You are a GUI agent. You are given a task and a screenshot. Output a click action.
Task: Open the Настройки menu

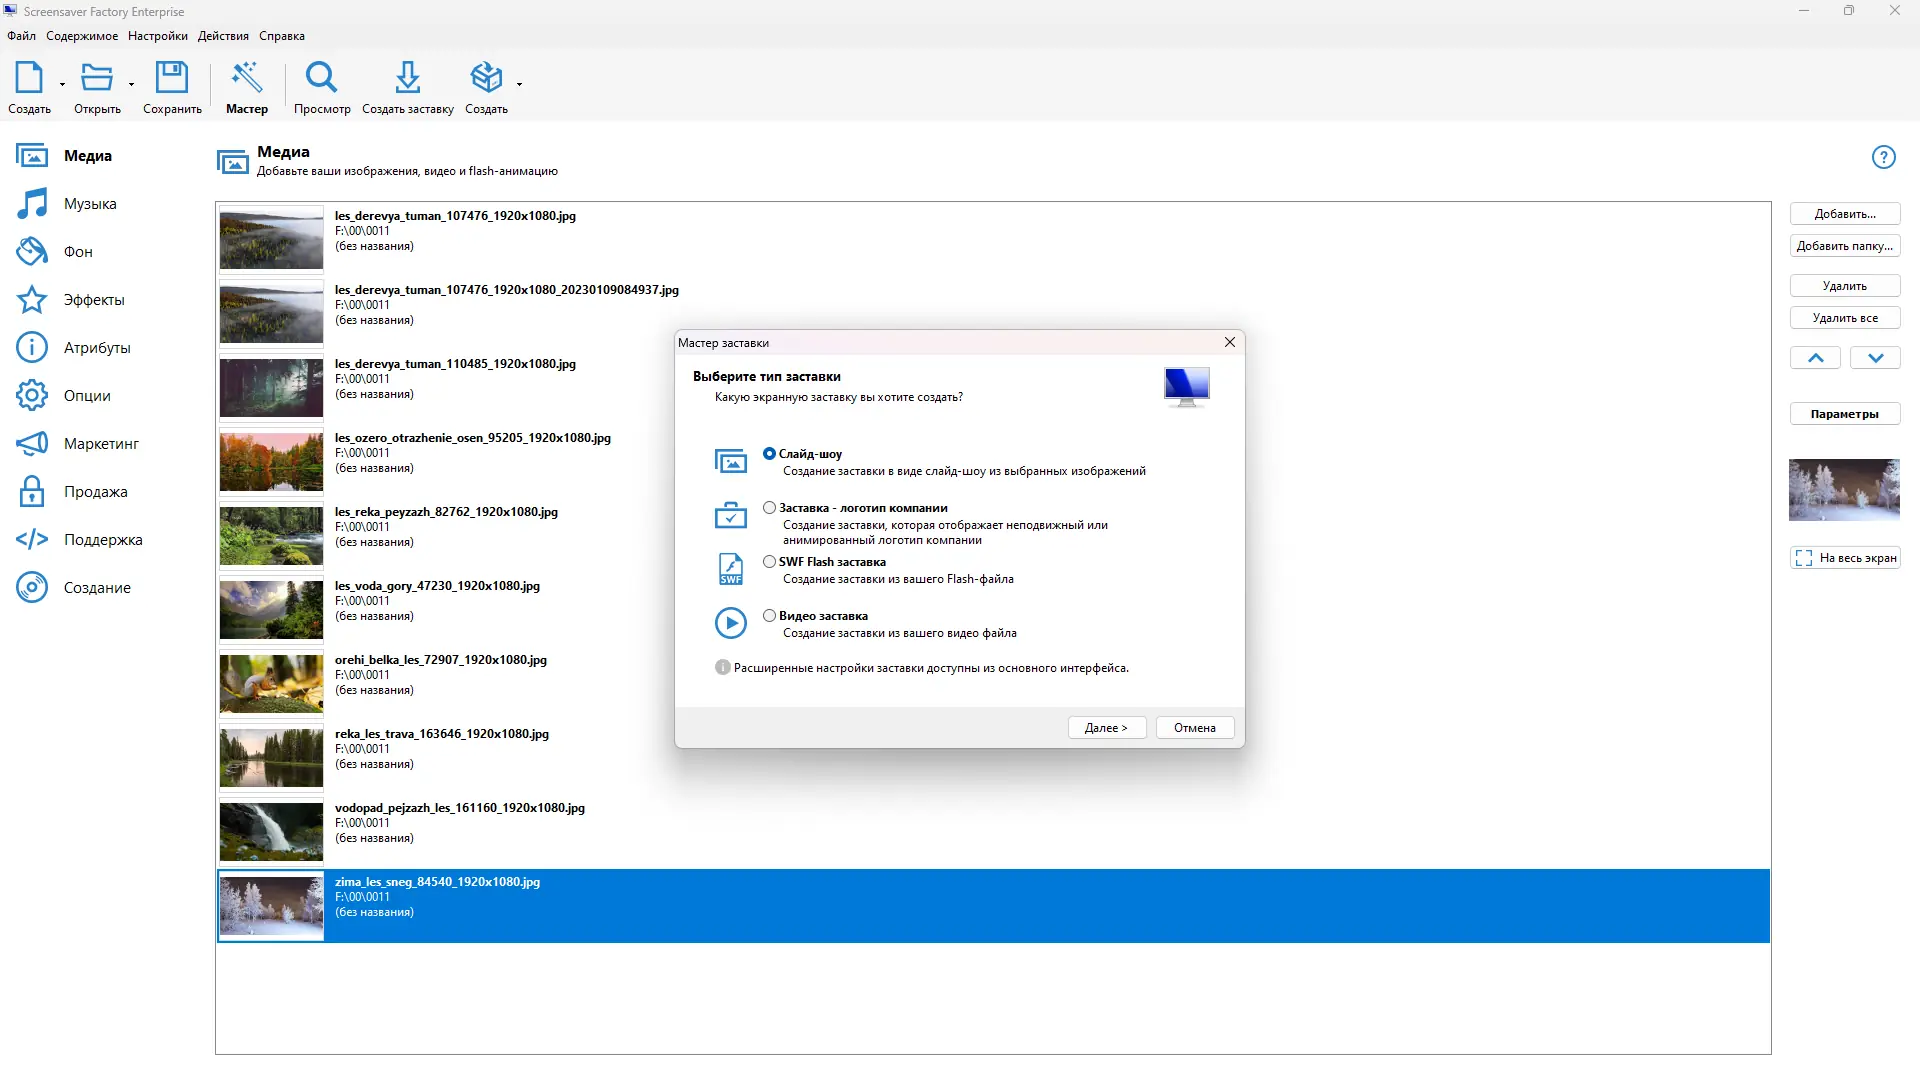pos(157,36)
